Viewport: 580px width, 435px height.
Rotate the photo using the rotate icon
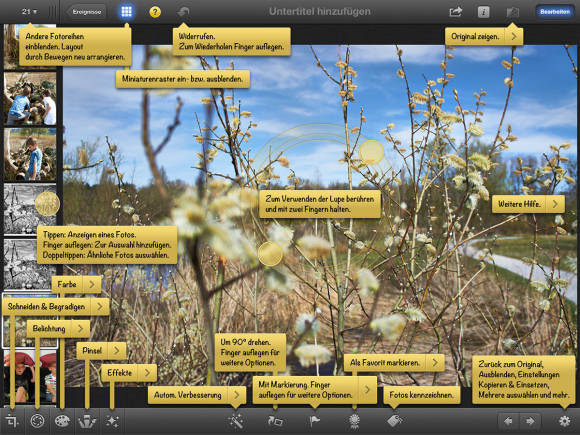point(275,421)
